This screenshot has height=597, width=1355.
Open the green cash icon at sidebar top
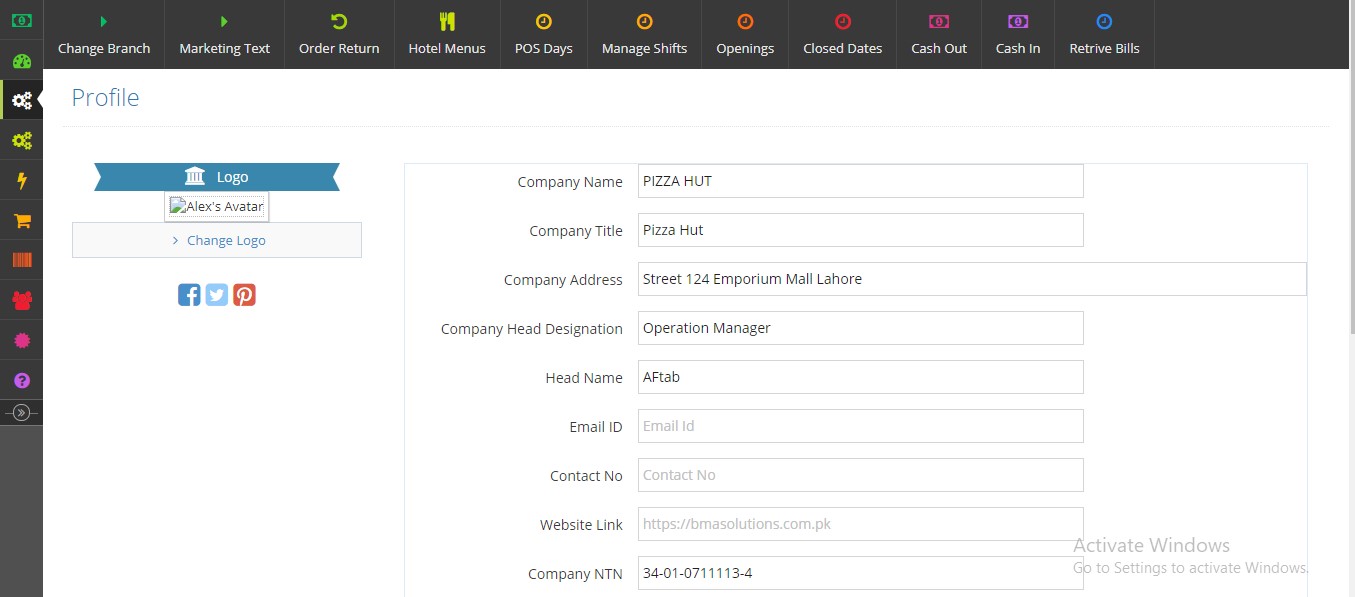tap(21, 20)
